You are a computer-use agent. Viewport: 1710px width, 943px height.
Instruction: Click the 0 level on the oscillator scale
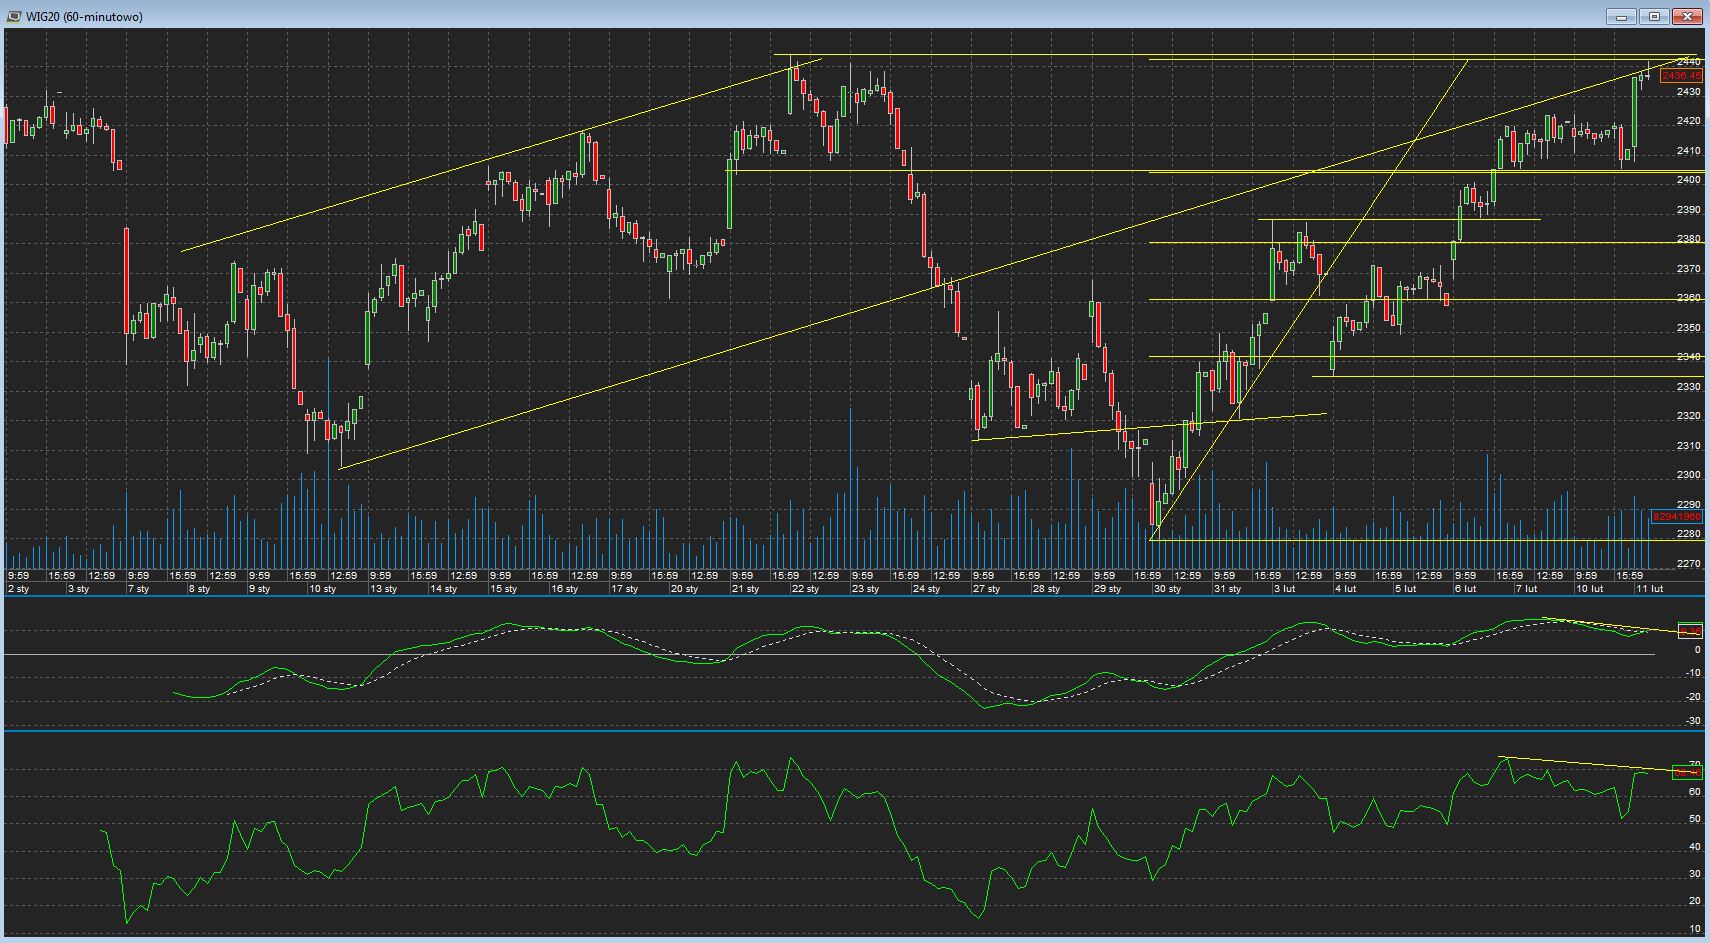pyautogui.click(x=1697, y=650)
